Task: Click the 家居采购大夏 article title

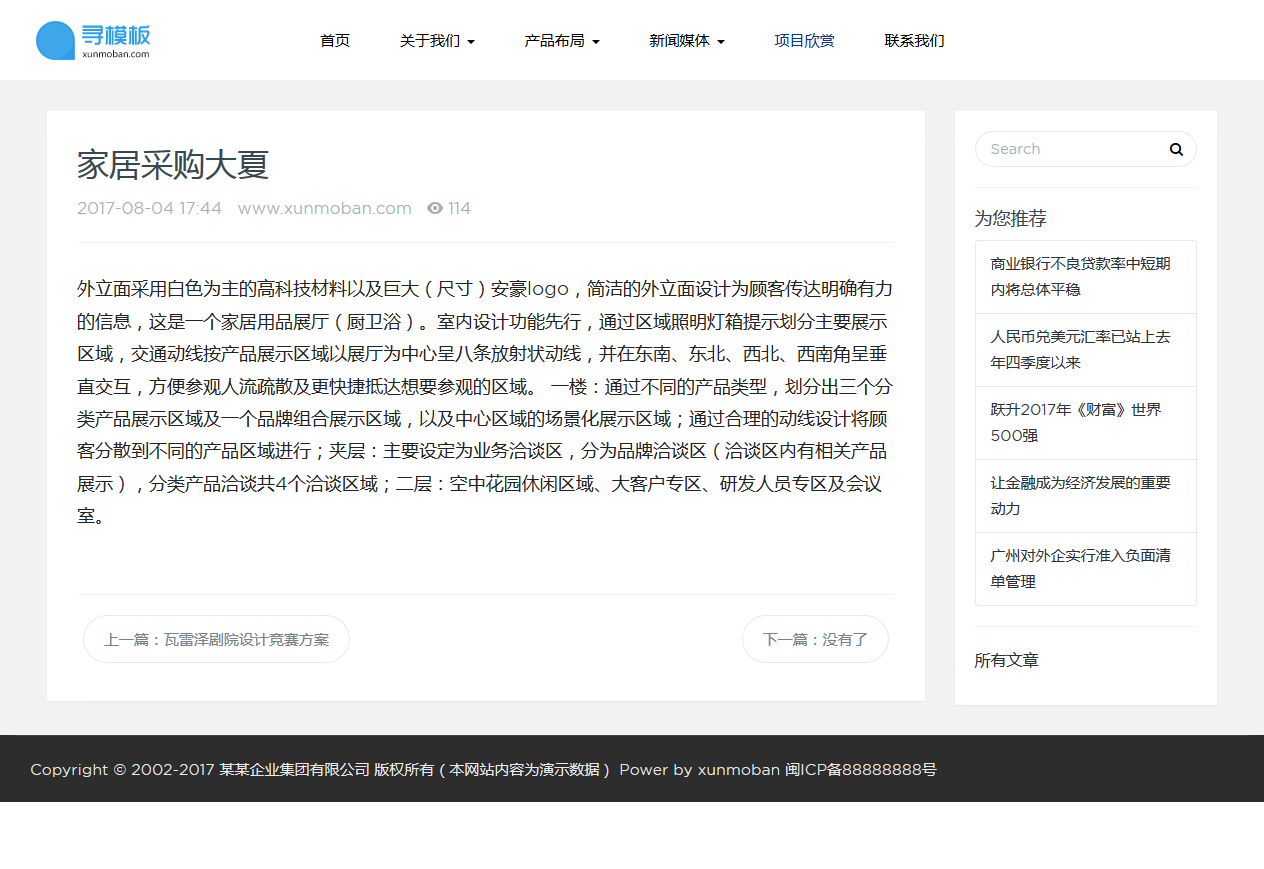Action: point(173,165)
